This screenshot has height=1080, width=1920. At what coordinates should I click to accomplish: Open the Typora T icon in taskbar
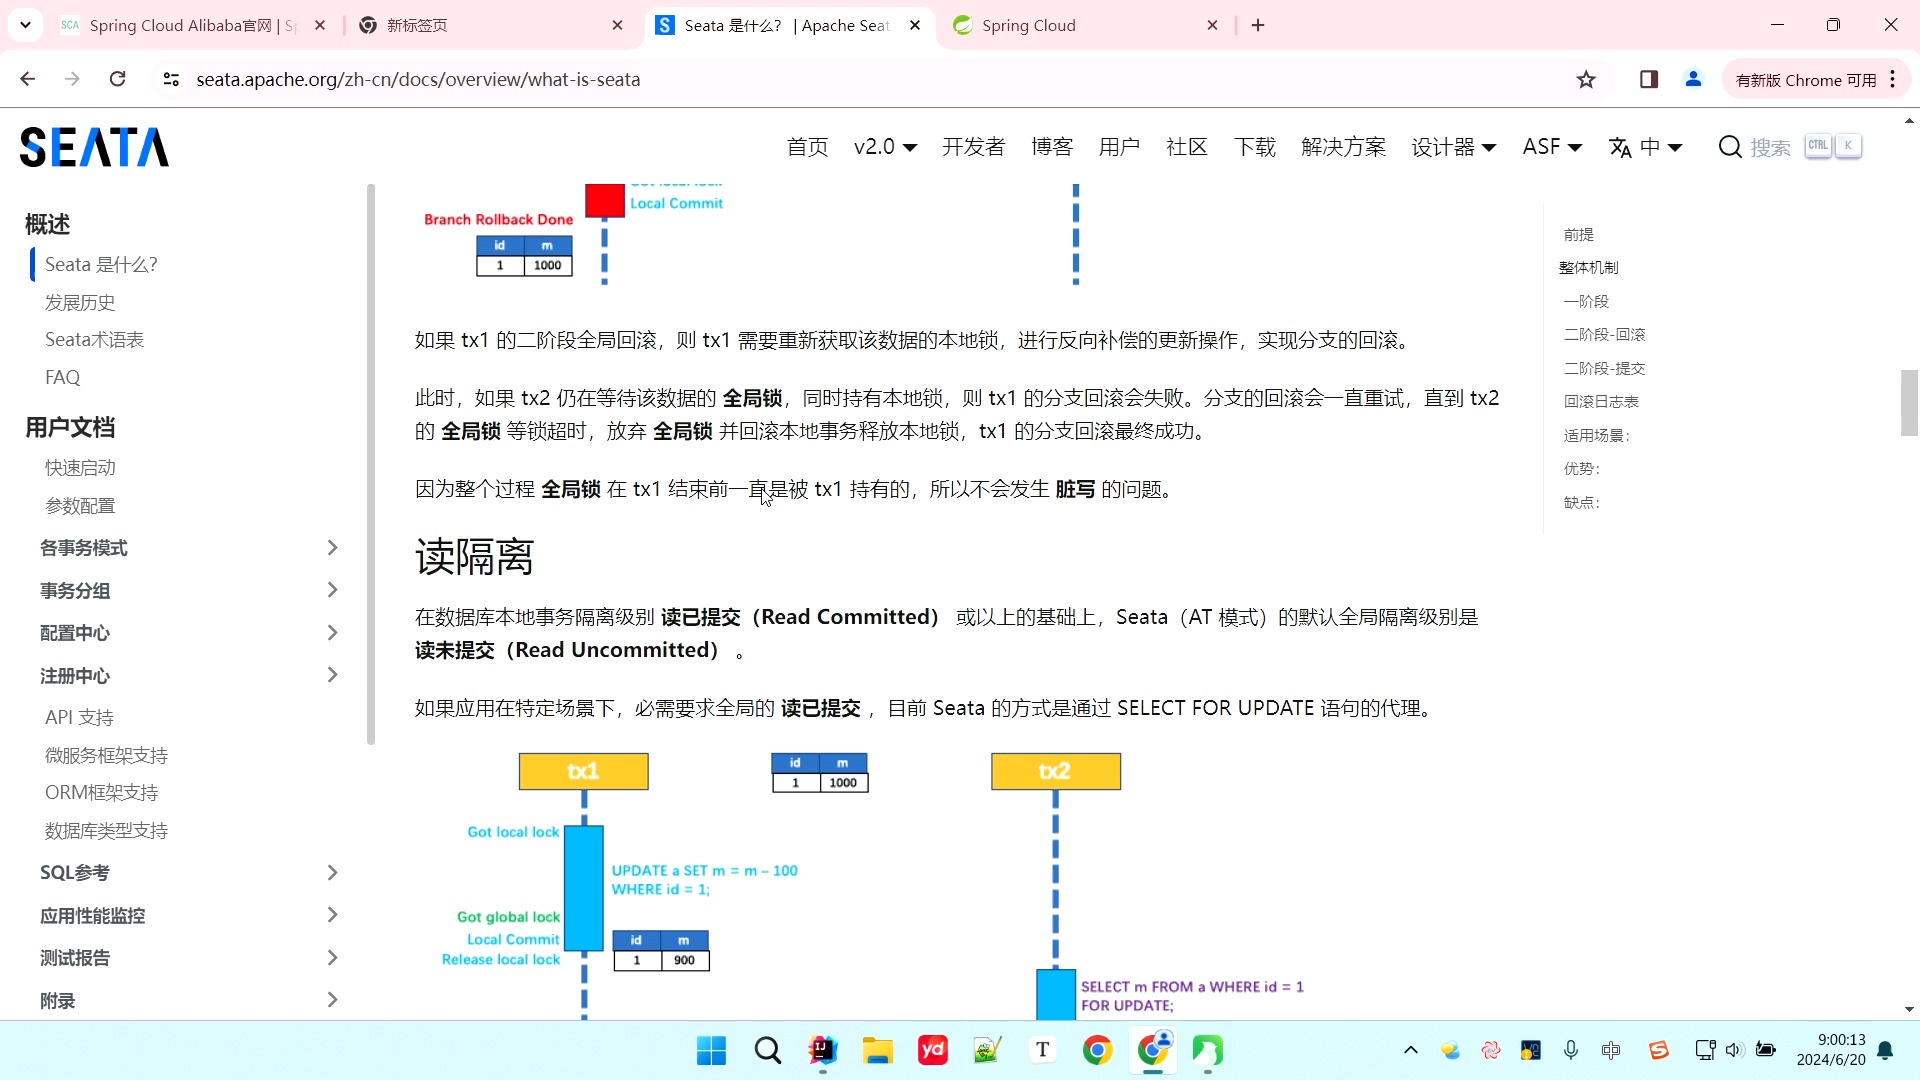click(1042, 1050)
